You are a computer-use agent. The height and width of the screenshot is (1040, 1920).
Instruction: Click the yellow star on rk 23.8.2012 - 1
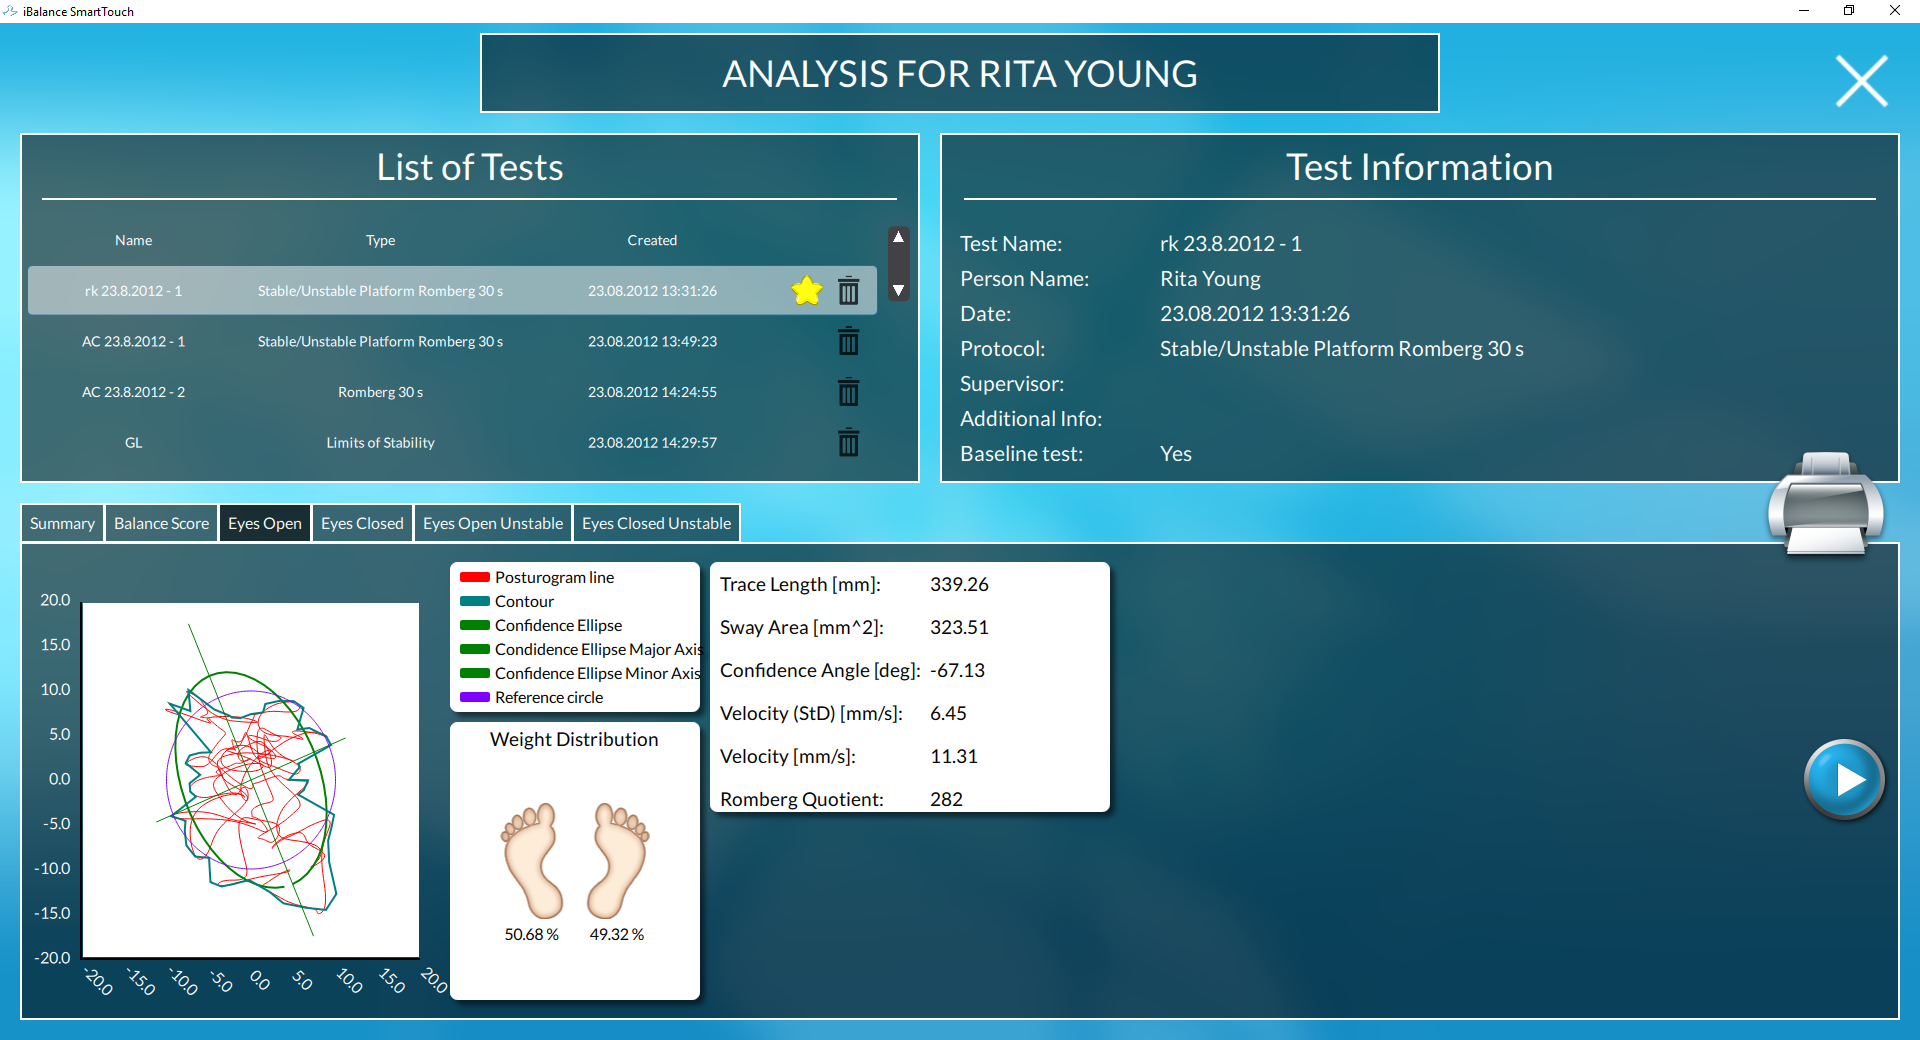pos(806,291)
